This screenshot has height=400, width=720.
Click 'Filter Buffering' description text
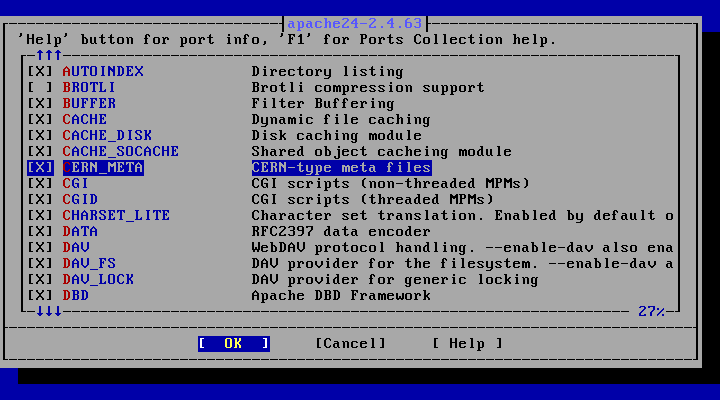[x=323, y=104]
